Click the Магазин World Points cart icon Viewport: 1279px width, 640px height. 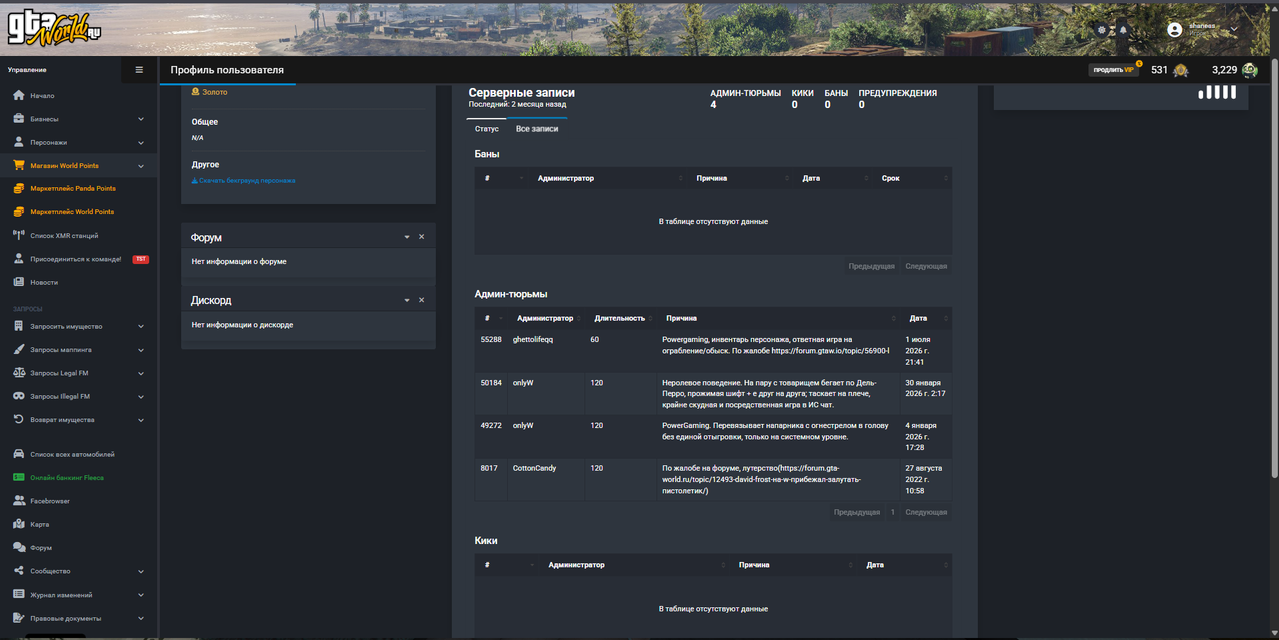18,165
